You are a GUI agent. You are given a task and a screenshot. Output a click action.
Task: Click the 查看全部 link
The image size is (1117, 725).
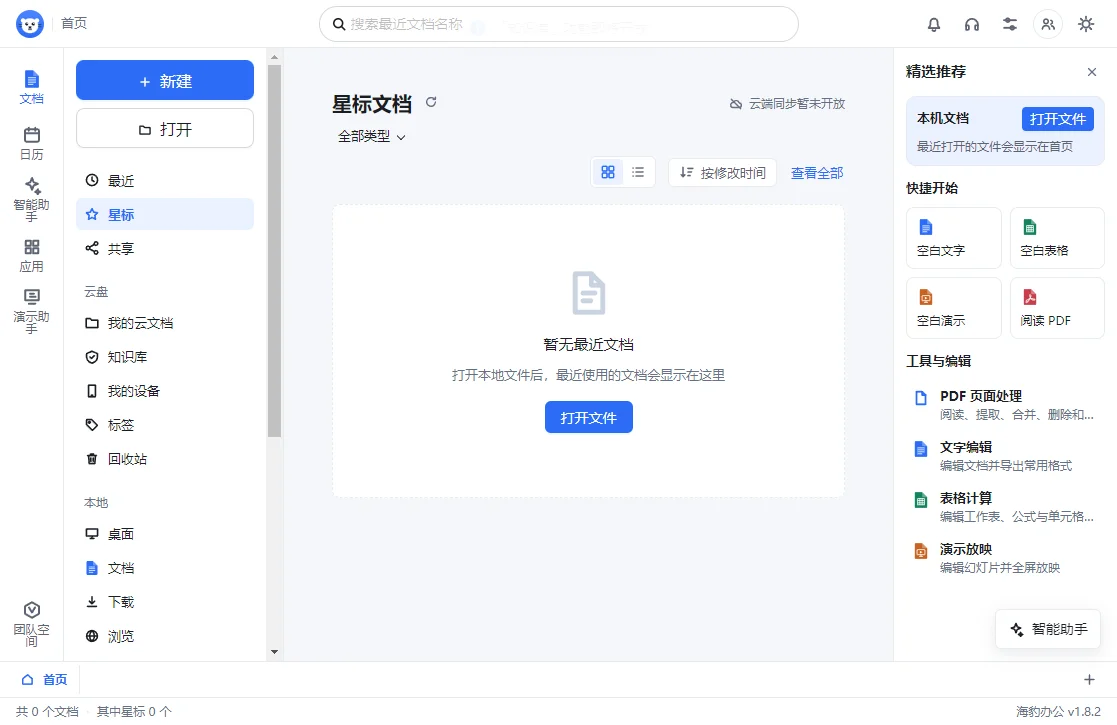coord(817,173)
